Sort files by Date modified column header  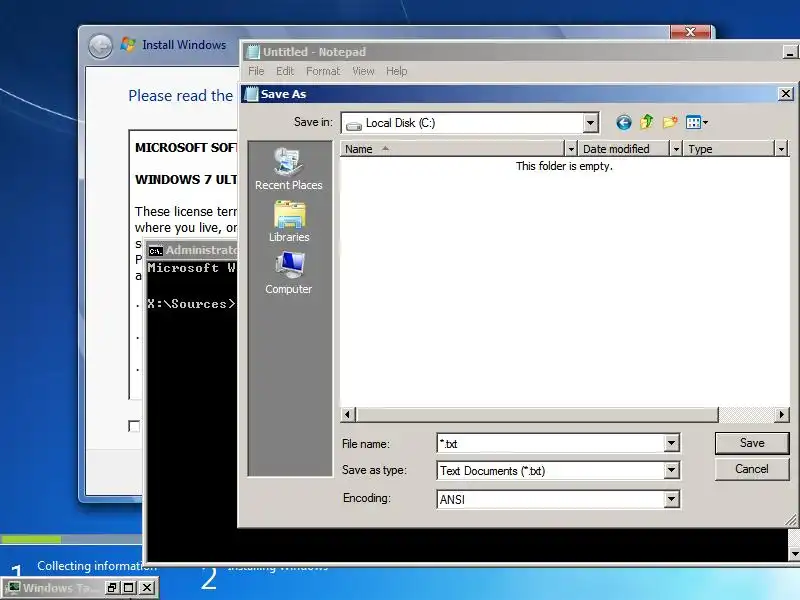click(624, 149)
